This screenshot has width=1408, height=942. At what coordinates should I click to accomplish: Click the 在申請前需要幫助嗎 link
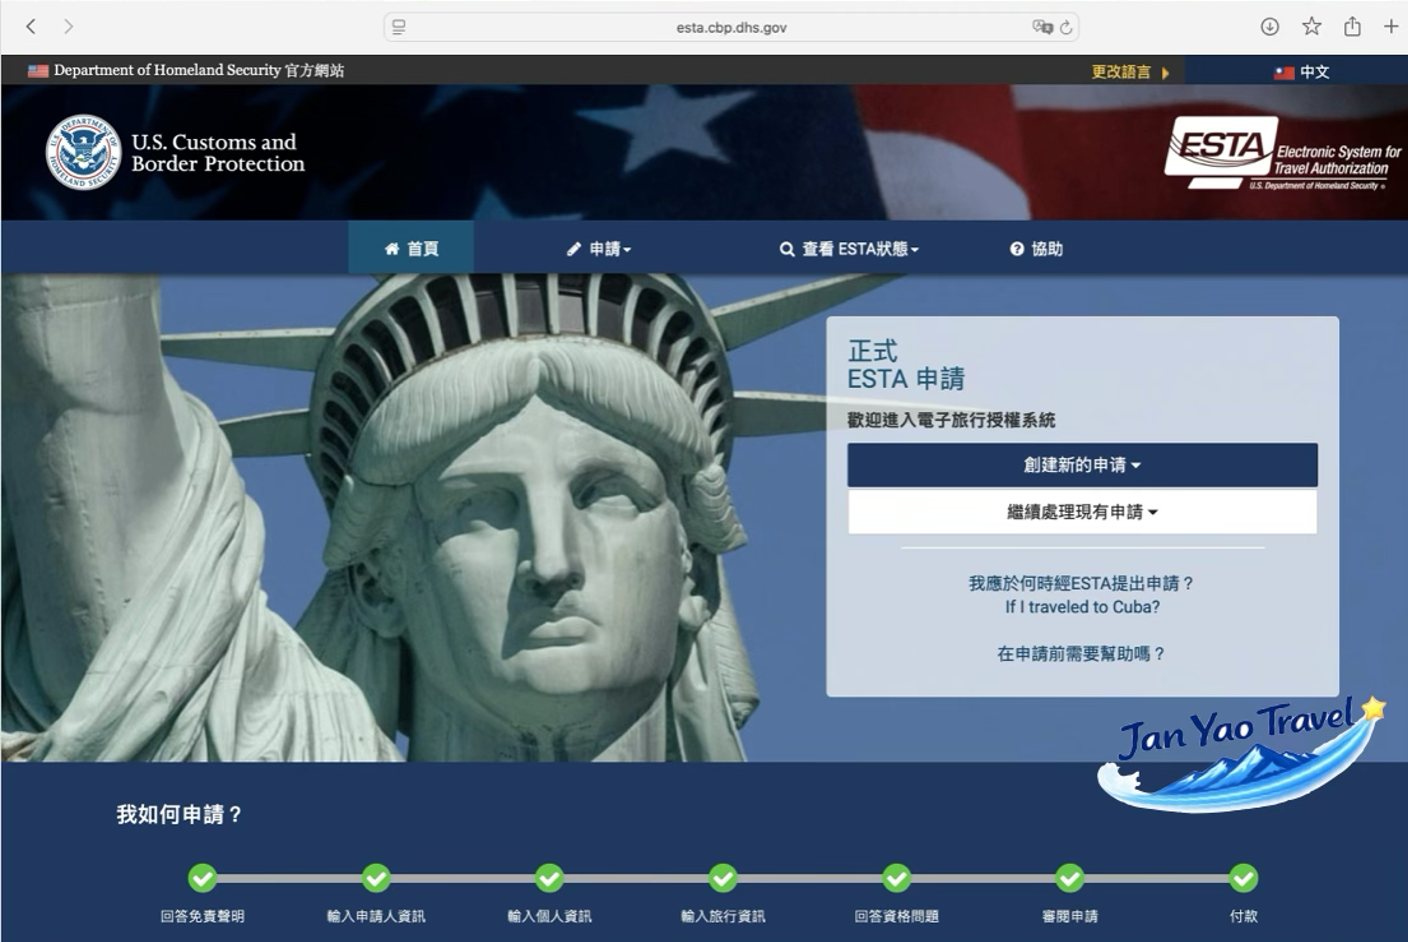pos(1082,654)
